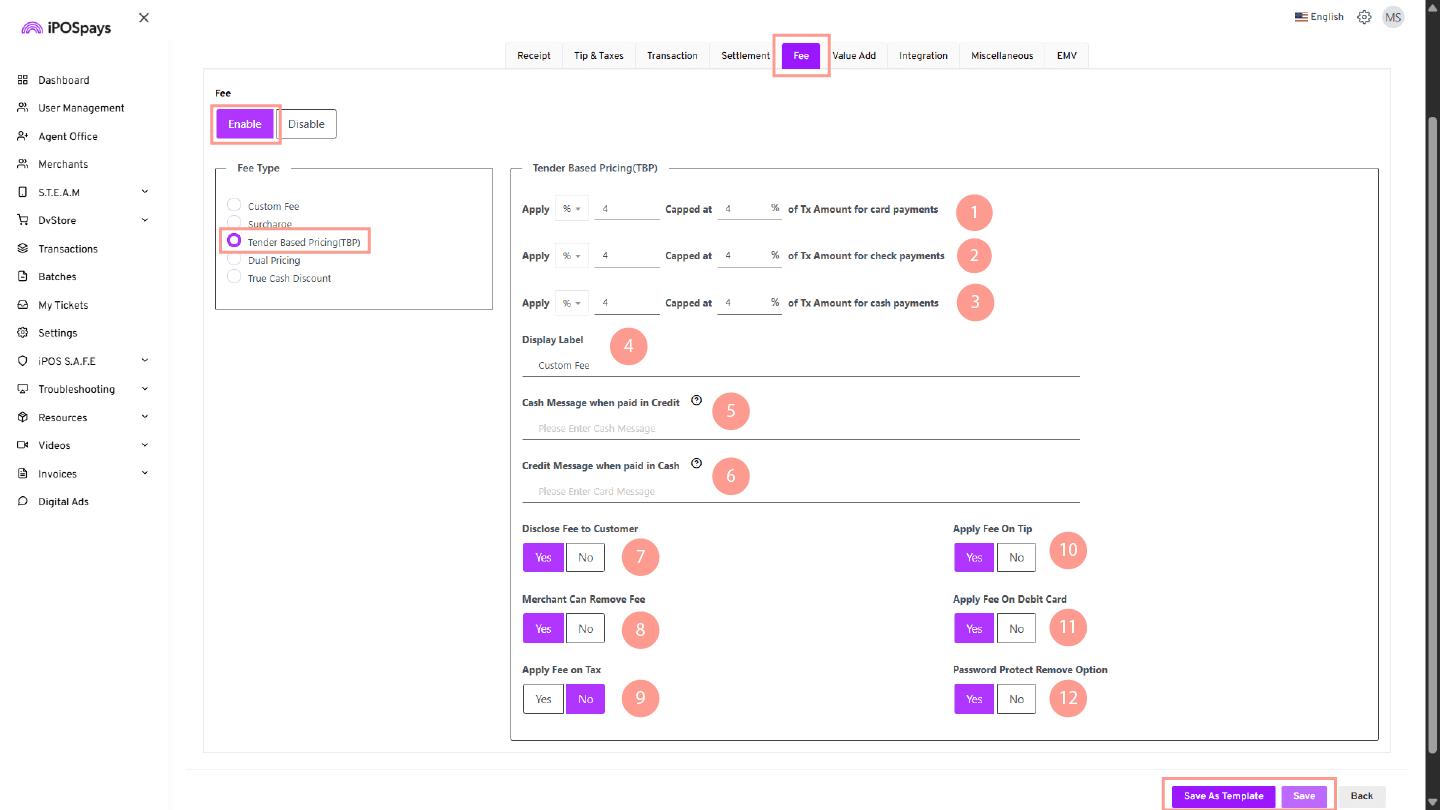Click help icon beside Cash Message label
Image resolution: width=1440 pixels, height=810 pixels.
click(697, 400)
